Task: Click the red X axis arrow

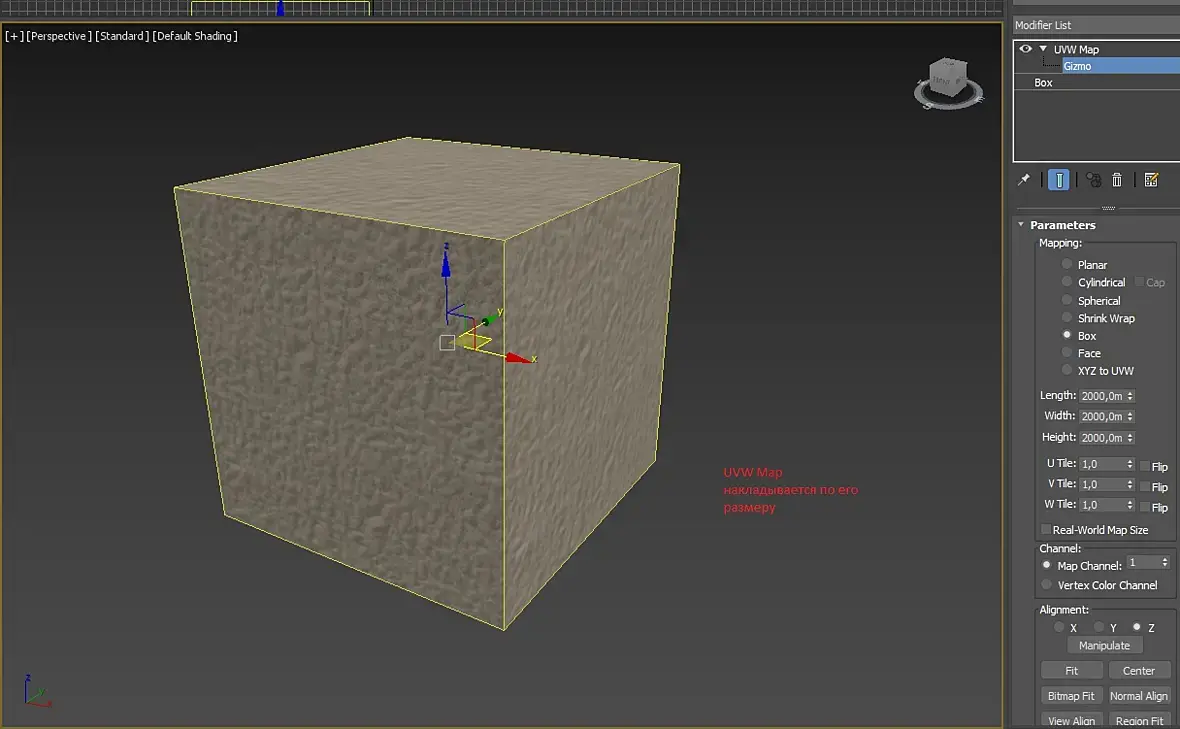Action: (519, 358)
